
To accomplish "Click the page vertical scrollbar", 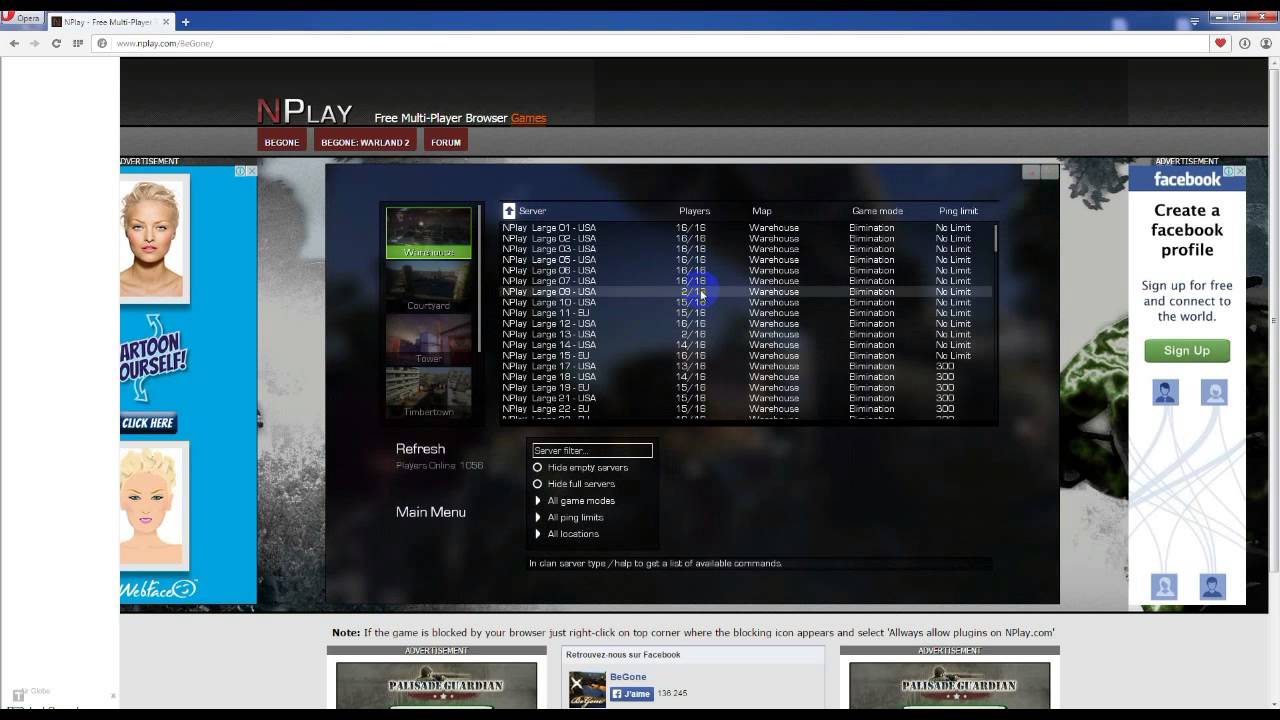I will [1274, 320].
